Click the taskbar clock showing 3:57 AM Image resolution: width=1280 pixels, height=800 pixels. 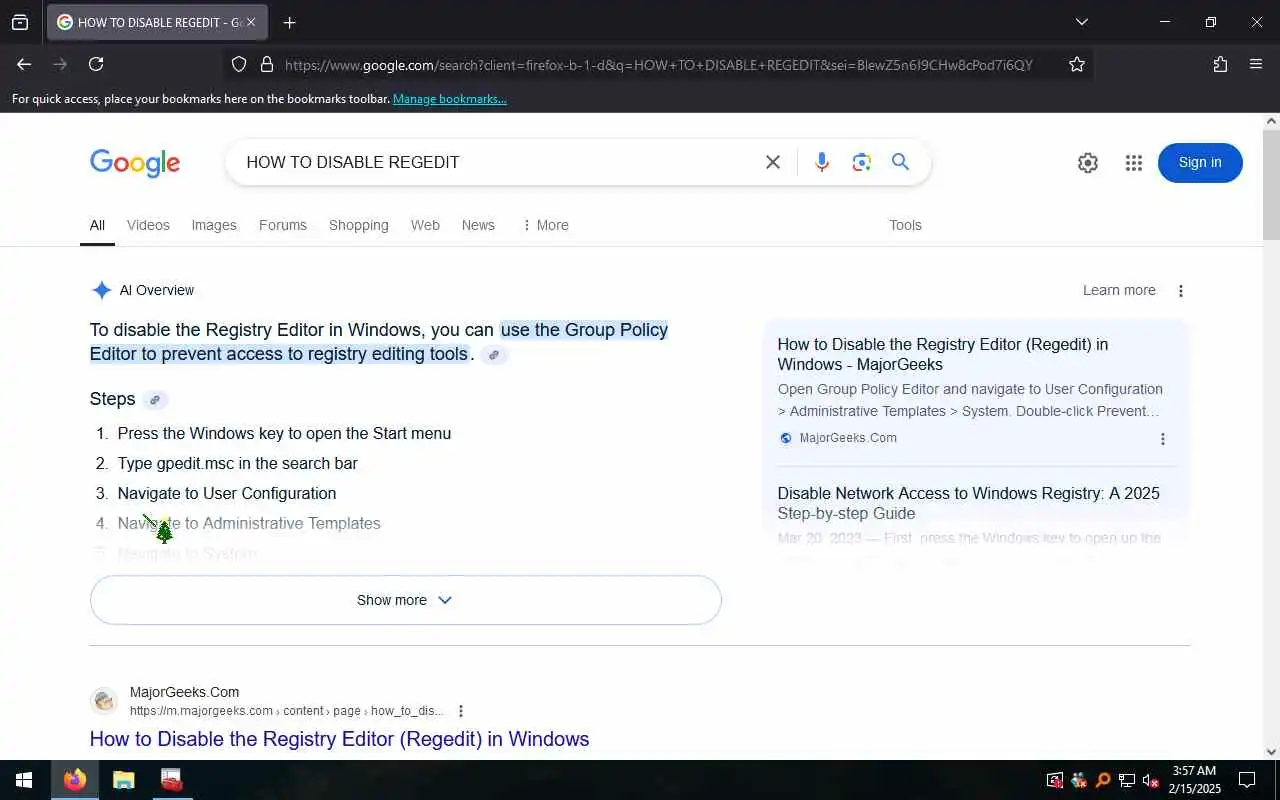(1194, 780)
